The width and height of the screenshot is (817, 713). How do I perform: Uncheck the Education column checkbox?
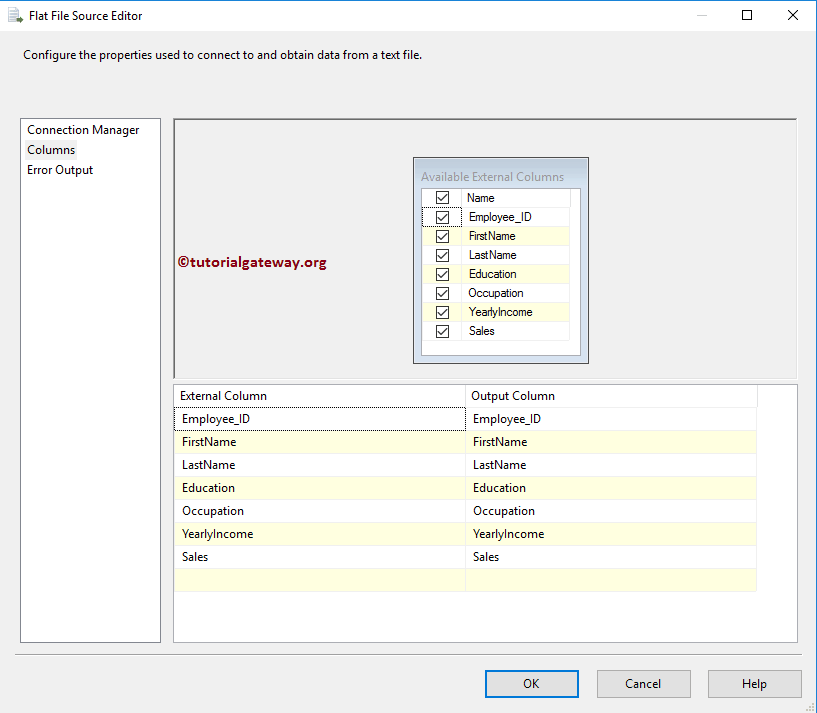[x=442, y=273]
